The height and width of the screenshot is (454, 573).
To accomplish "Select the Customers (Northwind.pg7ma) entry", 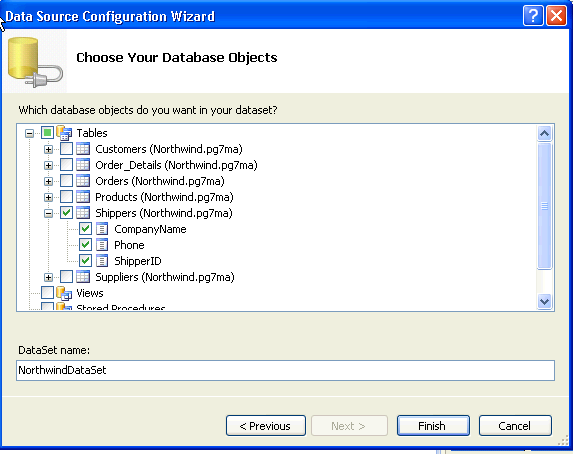I will point(169,149).
